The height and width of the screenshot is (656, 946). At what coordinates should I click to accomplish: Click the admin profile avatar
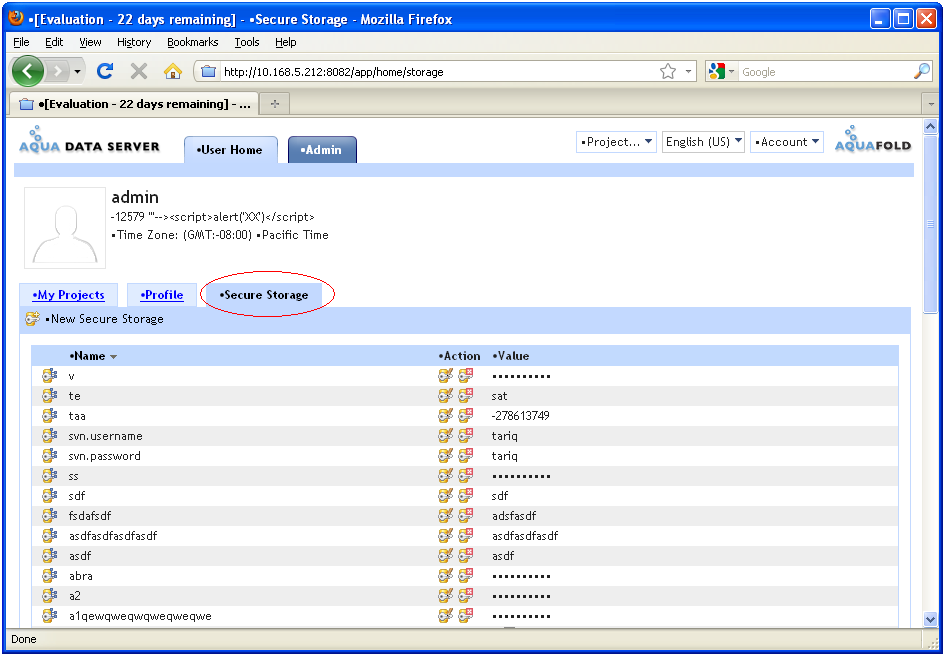pyautogui.click(x=65, y=228)
